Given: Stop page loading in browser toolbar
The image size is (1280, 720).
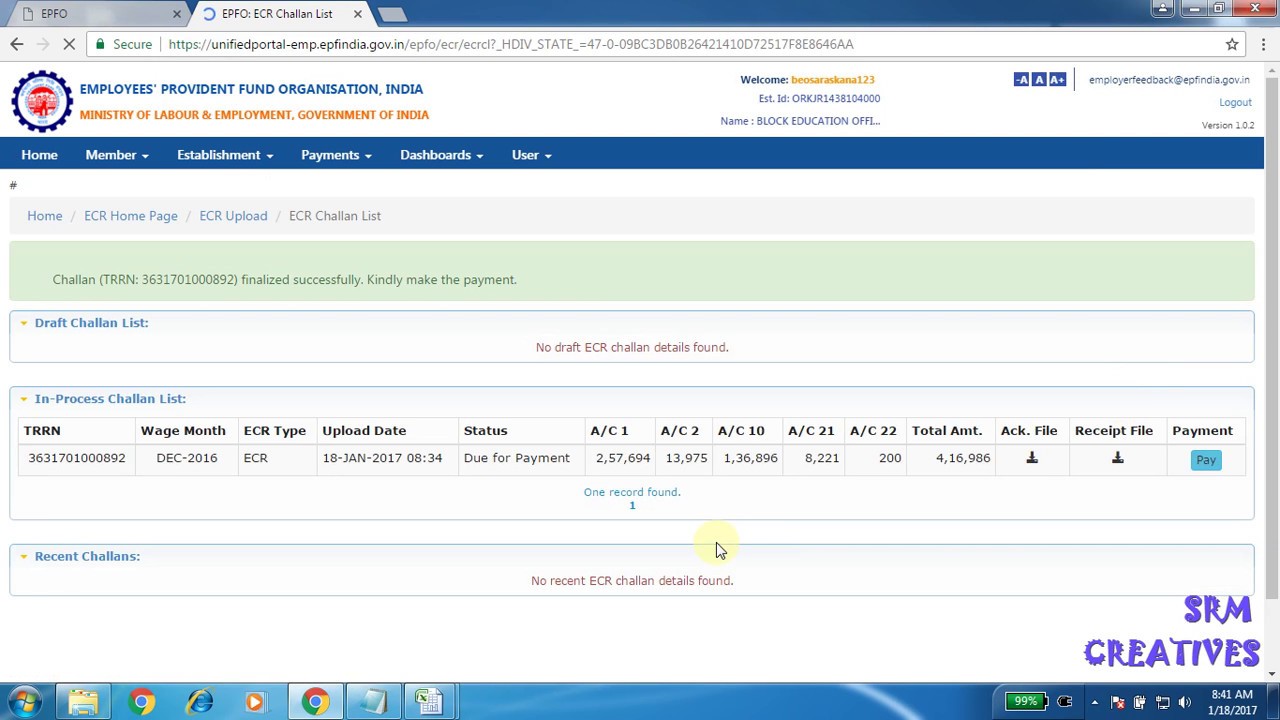Looking at the screenshot, I should pos(69,44).
